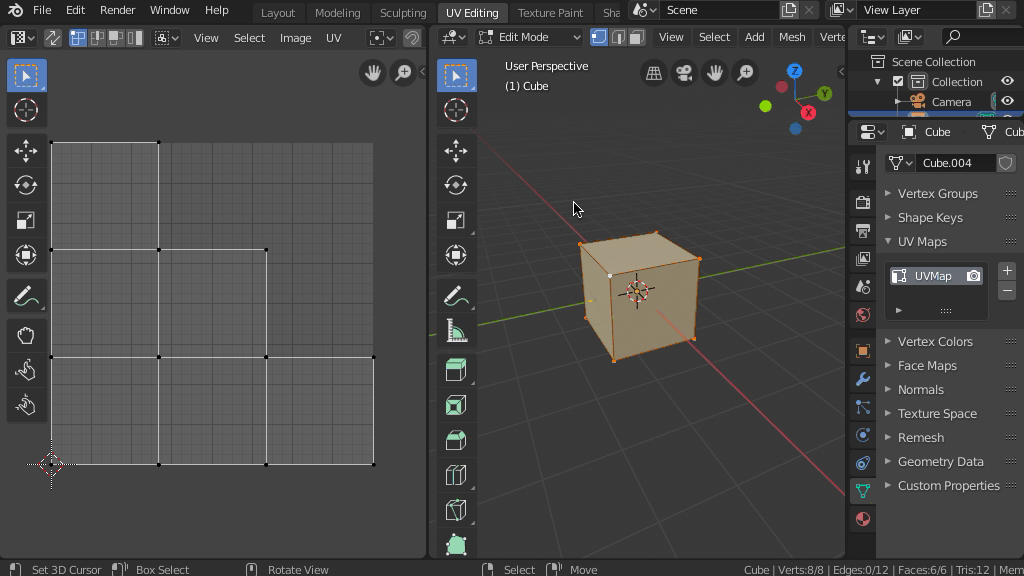
Task: Toggle Camera visibility eye icon
Action: pyautogui.click(x=1007, y=101)
